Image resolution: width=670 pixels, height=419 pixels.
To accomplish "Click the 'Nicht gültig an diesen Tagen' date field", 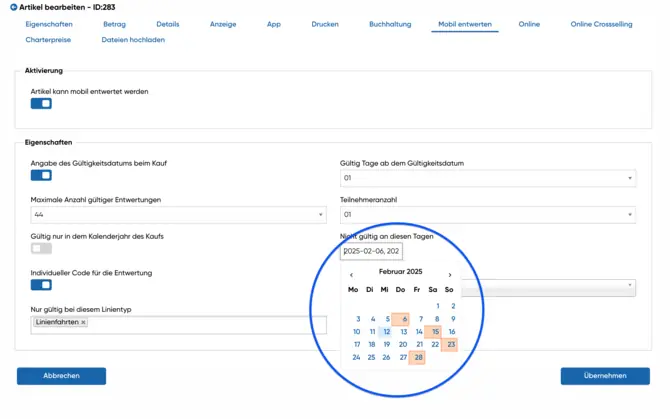I will 371,252.
